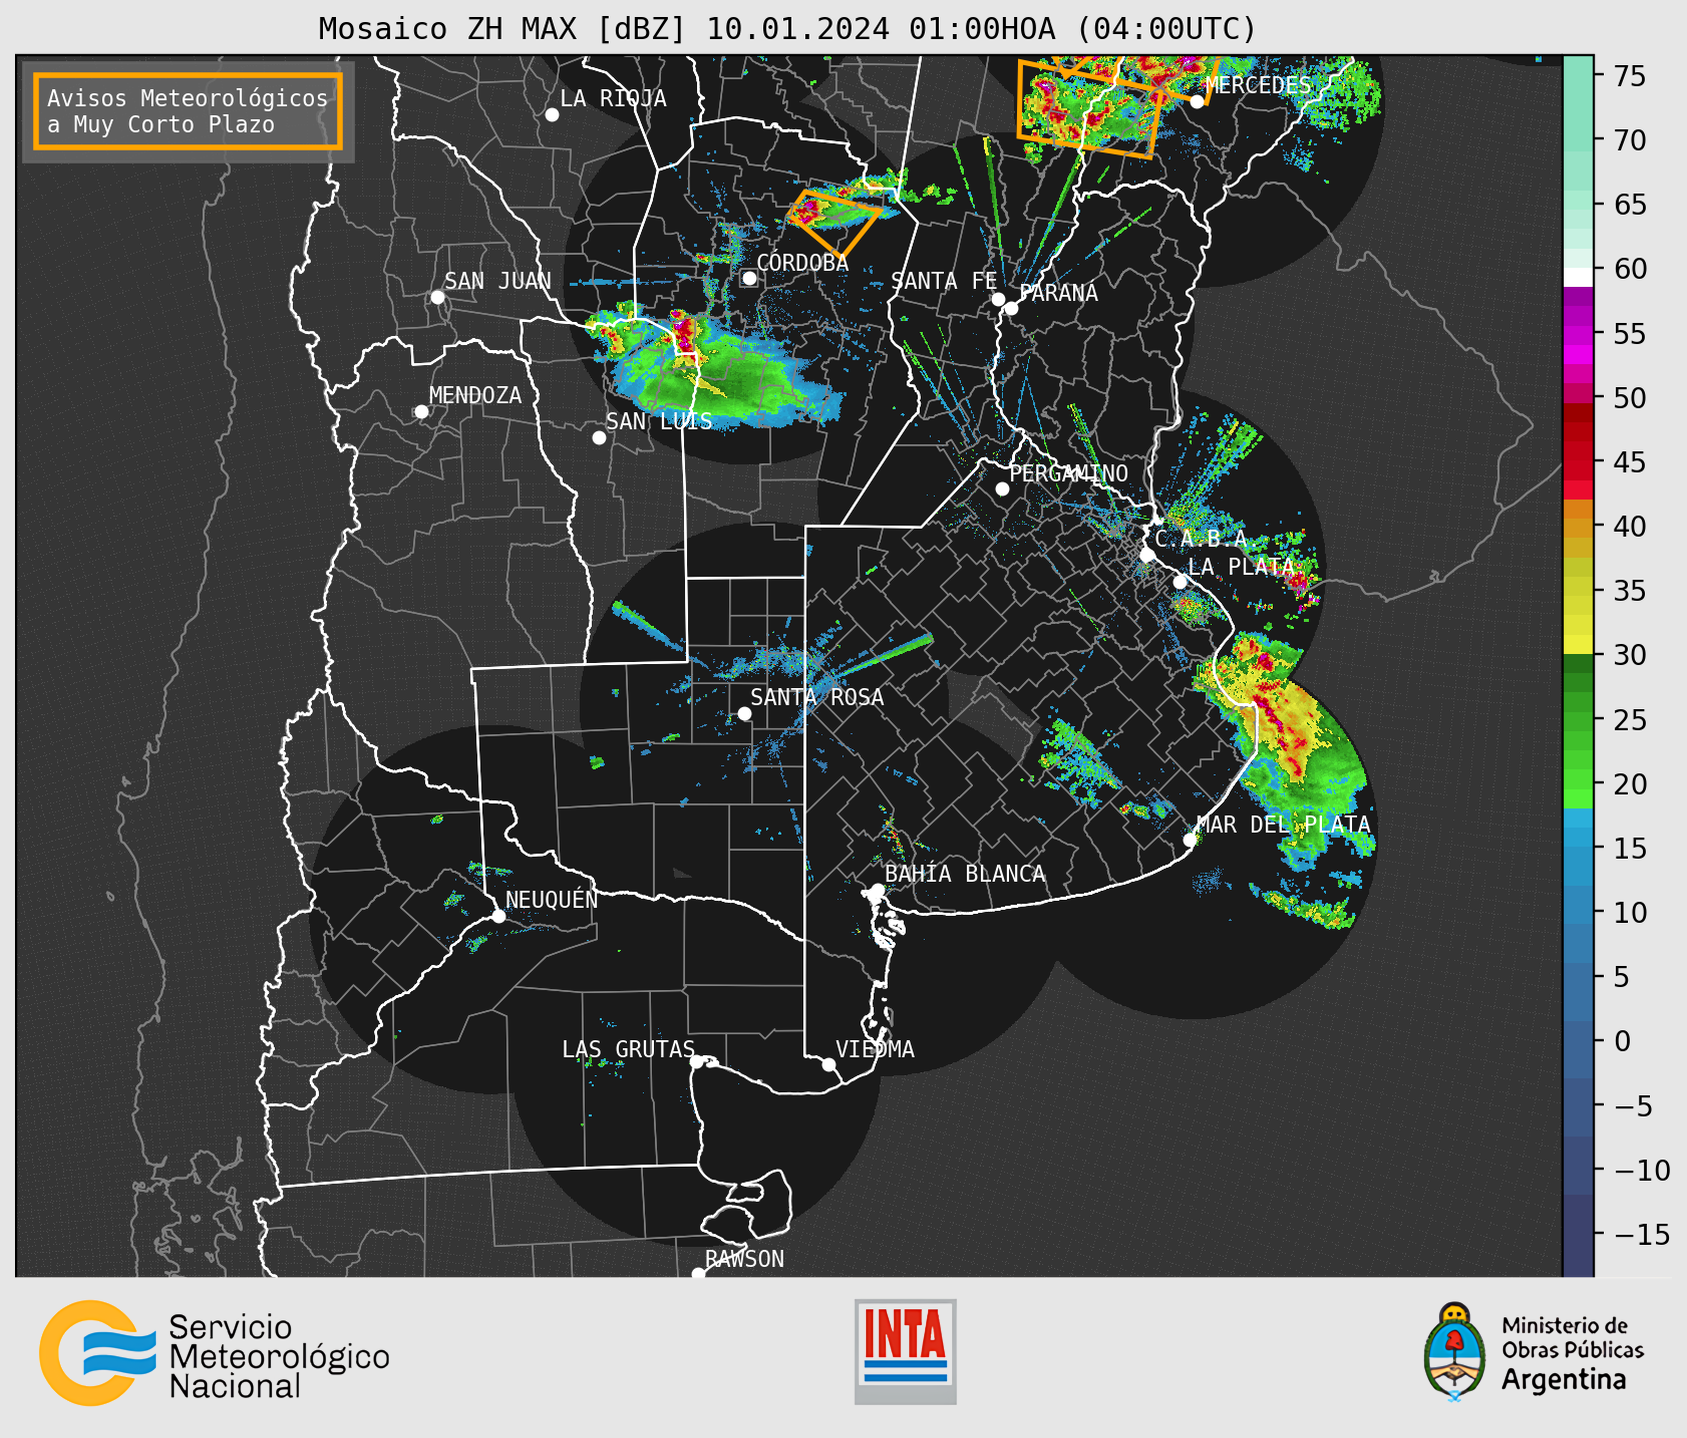Click the MAR DEL PLATA city label
This screenshot has width=1687, height=1438.
point(1284,824)
